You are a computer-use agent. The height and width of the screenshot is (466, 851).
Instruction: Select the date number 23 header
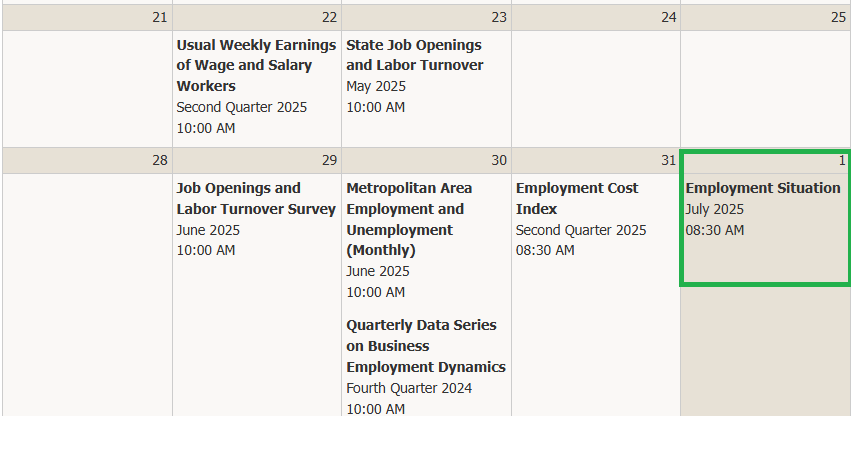tap(499, 17)
